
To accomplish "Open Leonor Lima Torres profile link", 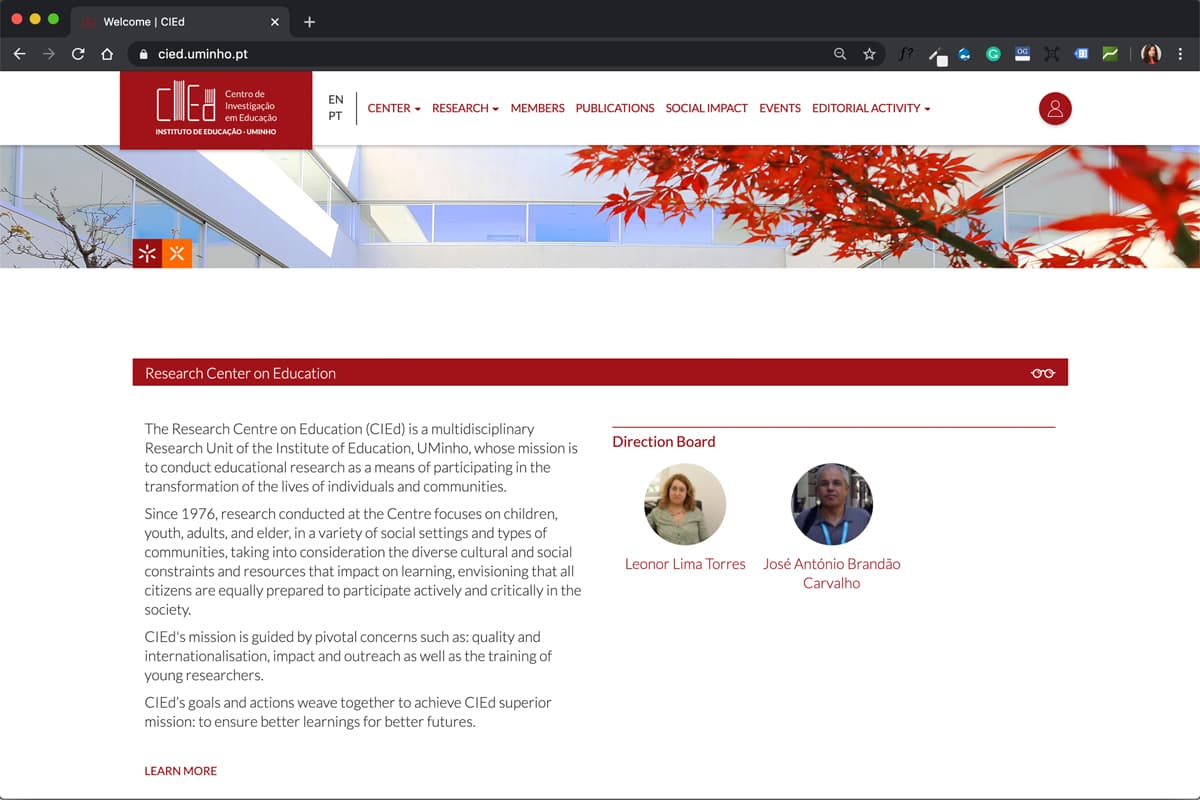I will (x=685, y=564).
